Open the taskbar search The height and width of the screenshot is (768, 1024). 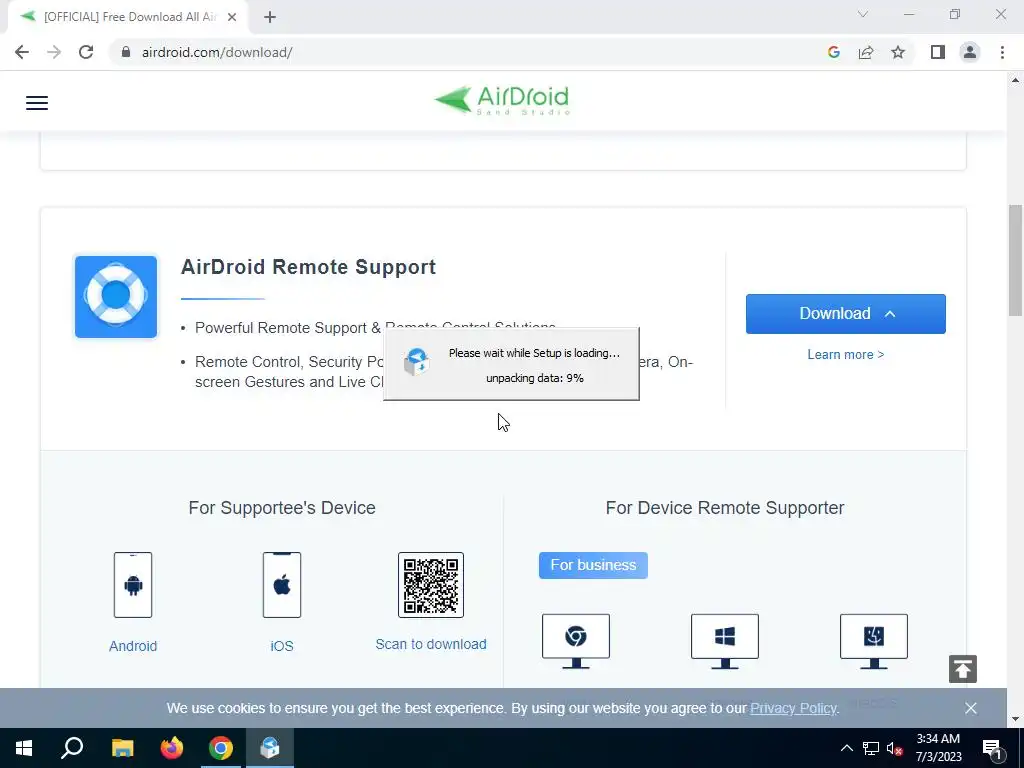[72, 748]
